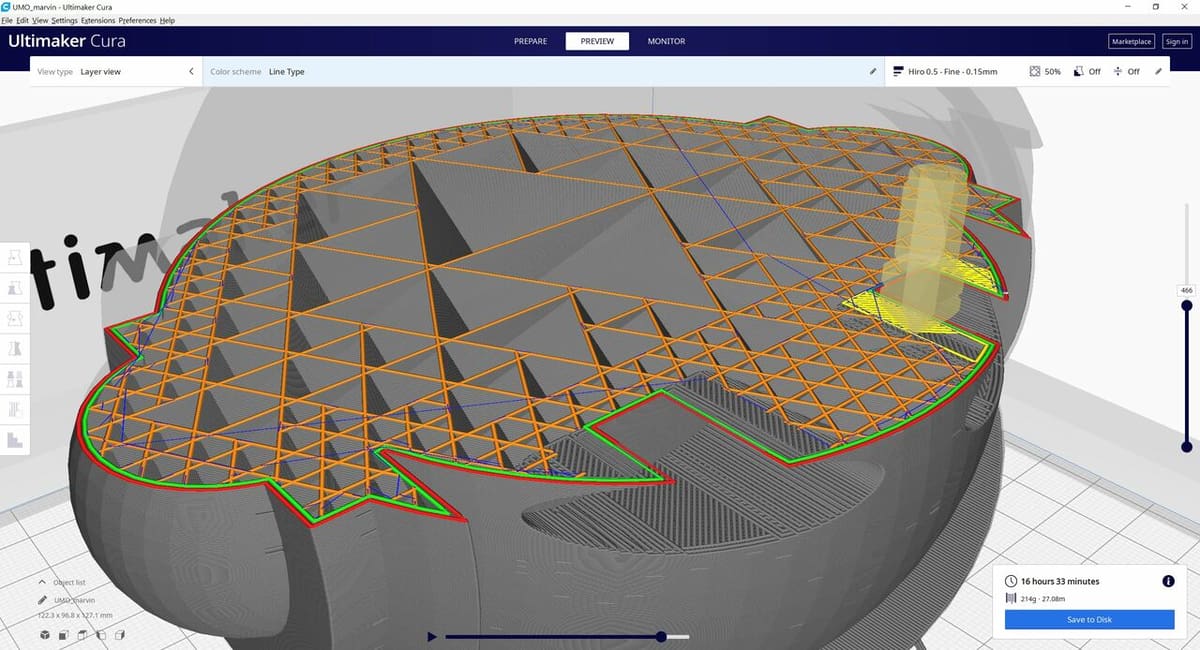The image size is (1200, 650).
Task: Switch camera to right side view icon
Action: click(119, 634)
